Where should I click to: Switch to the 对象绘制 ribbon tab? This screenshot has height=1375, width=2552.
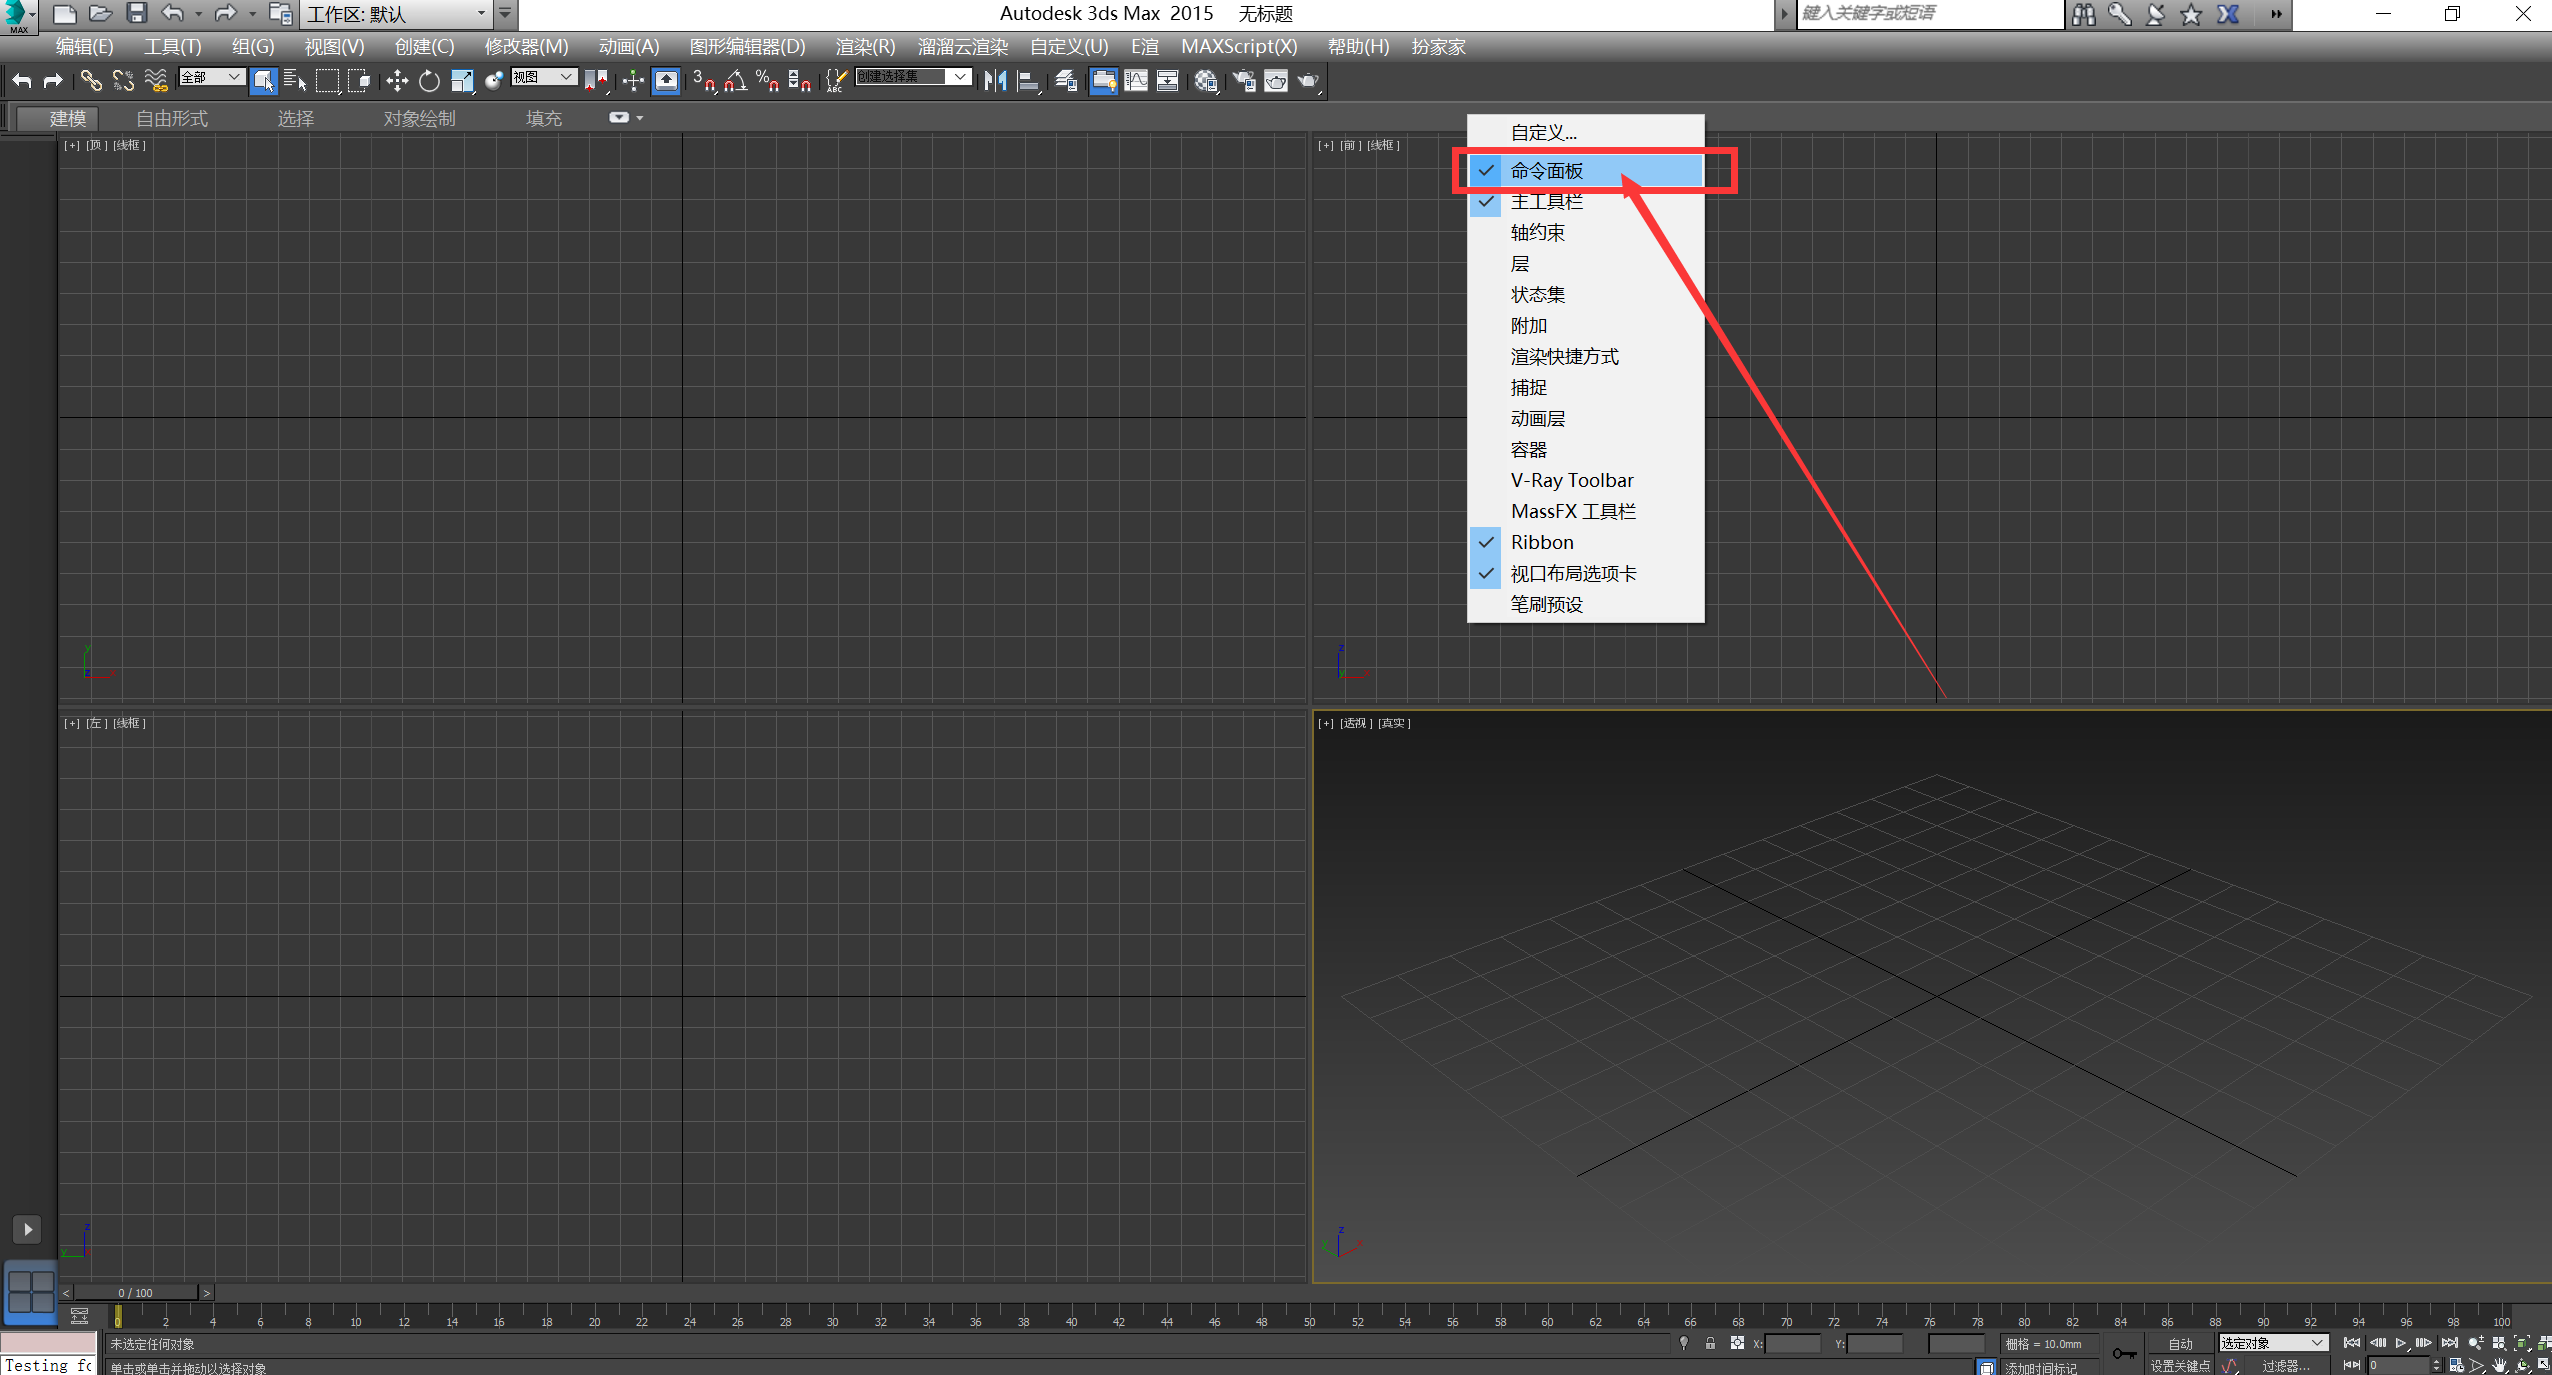tap(419, 118)
